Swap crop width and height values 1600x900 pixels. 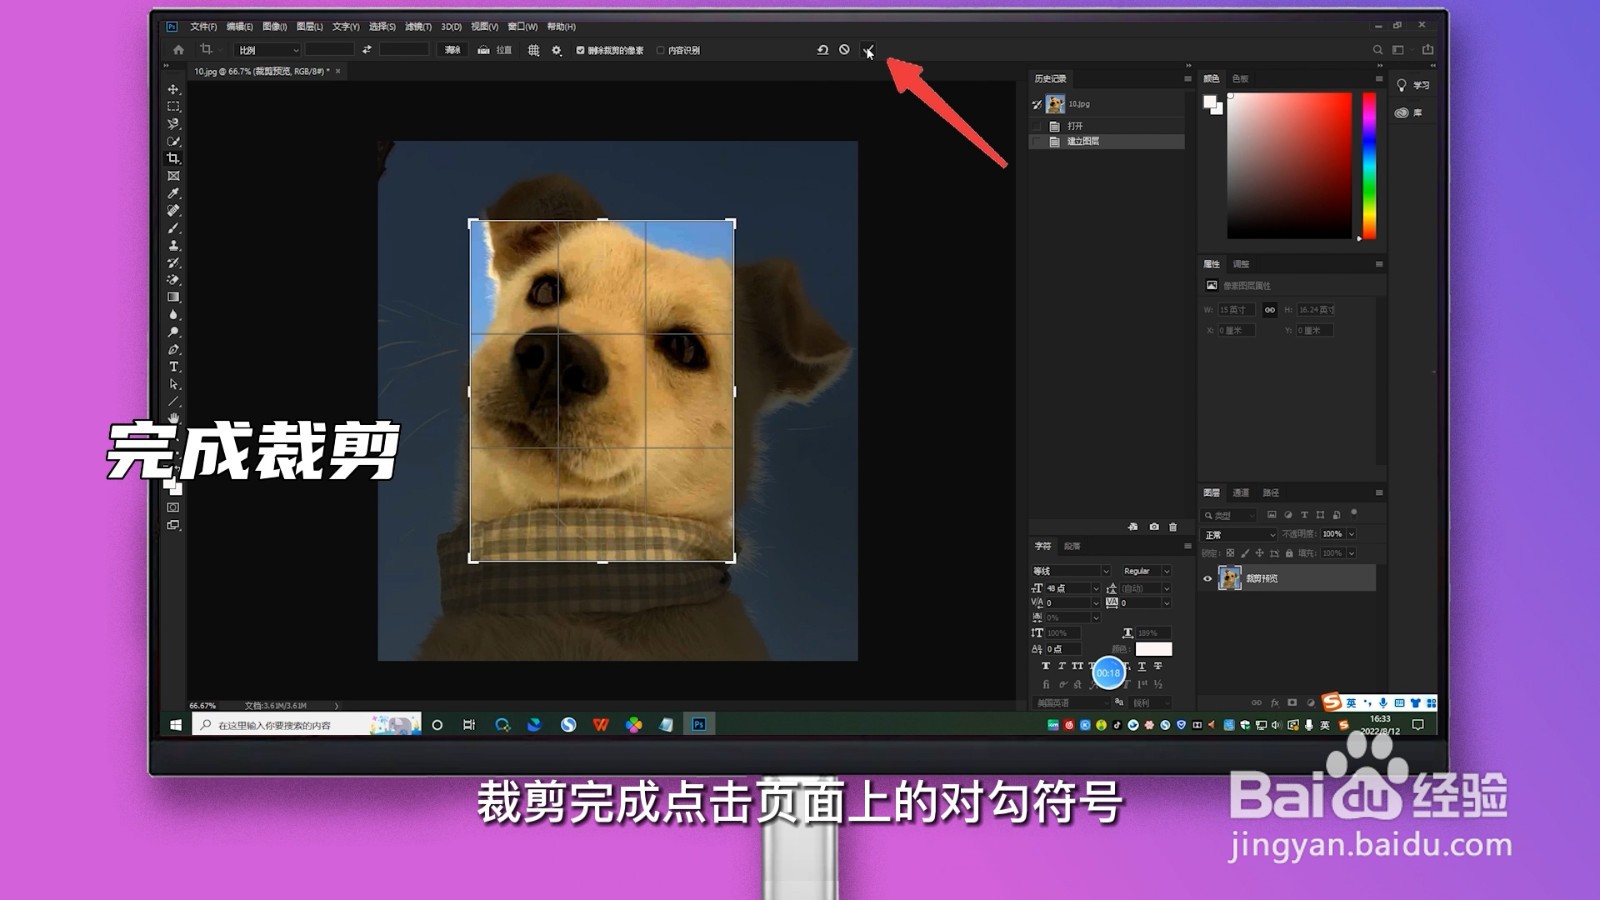click(367, 50)
